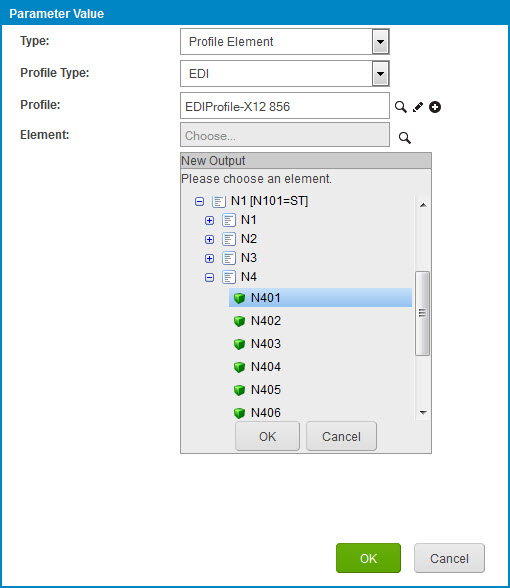
Task: Click OK in the element chooser panel
Action: tap(267, 436)
